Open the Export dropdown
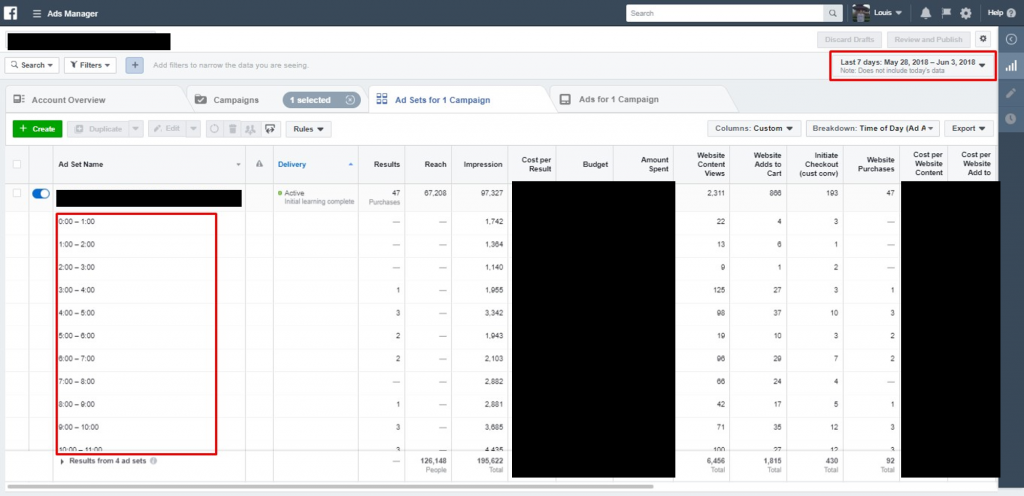This screenshot has width=1024, height=496. (x=968, y=129)
